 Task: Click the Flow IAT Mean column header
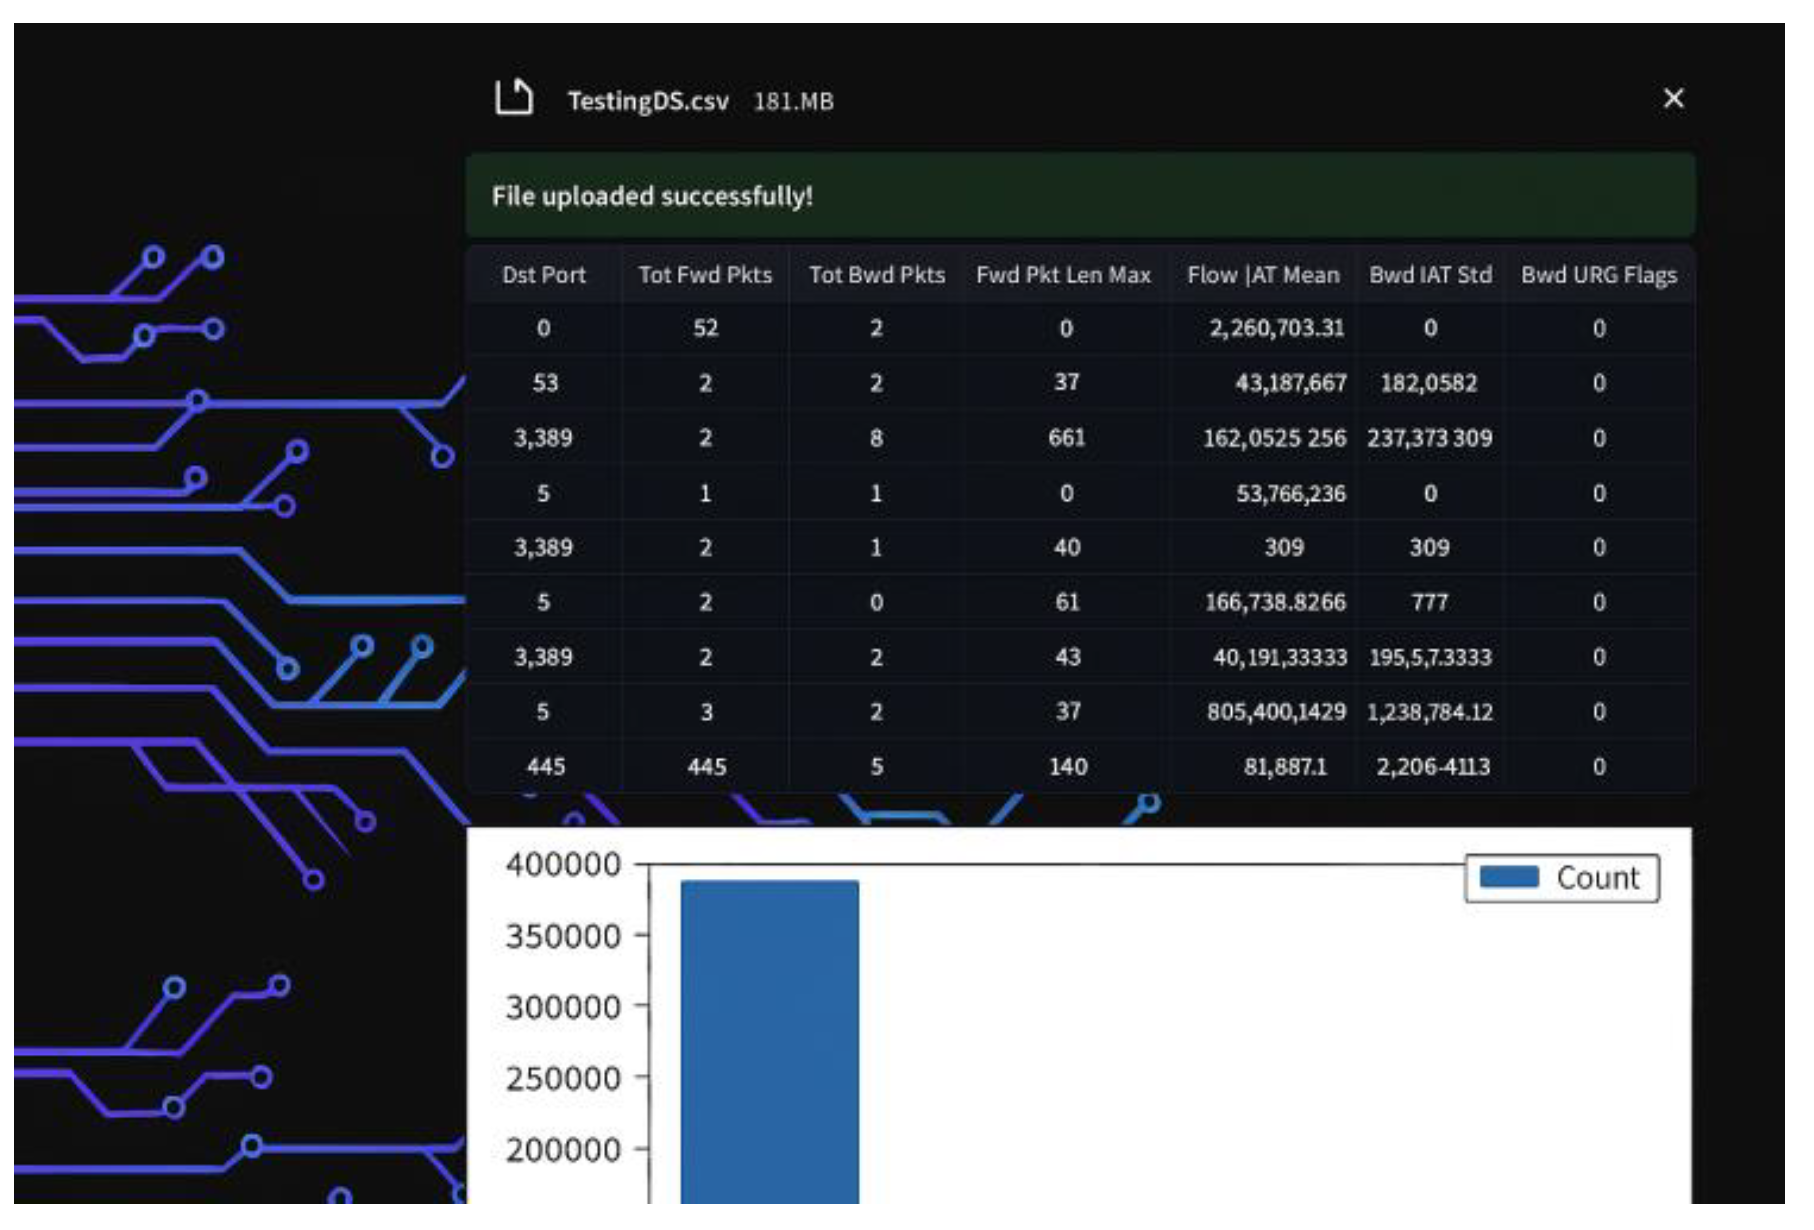coord(1262,275)
